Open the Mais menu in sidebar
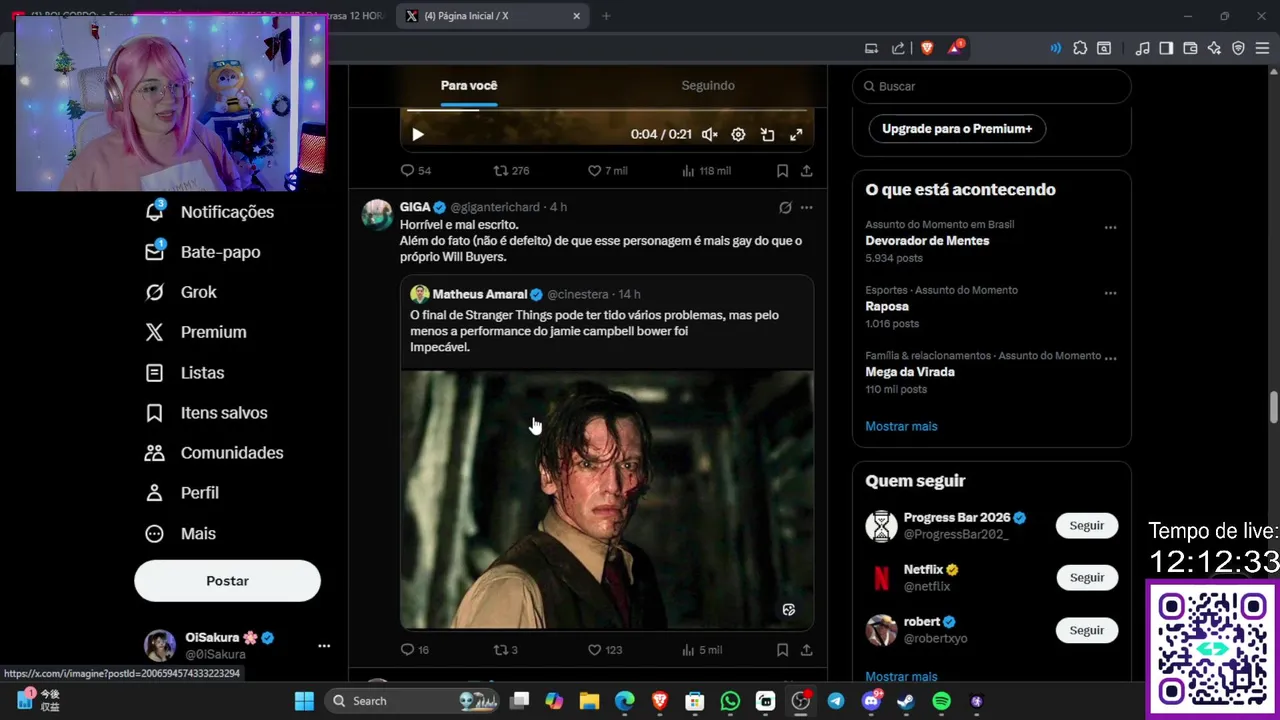This screenshot has width=1280, height=720. tap(181, 534)
